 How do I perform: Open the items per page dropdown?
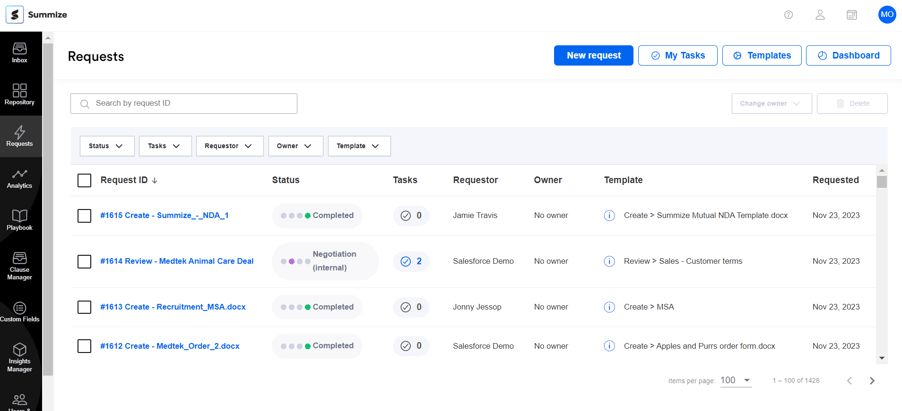pyautogui.click(x=736, y=380)
